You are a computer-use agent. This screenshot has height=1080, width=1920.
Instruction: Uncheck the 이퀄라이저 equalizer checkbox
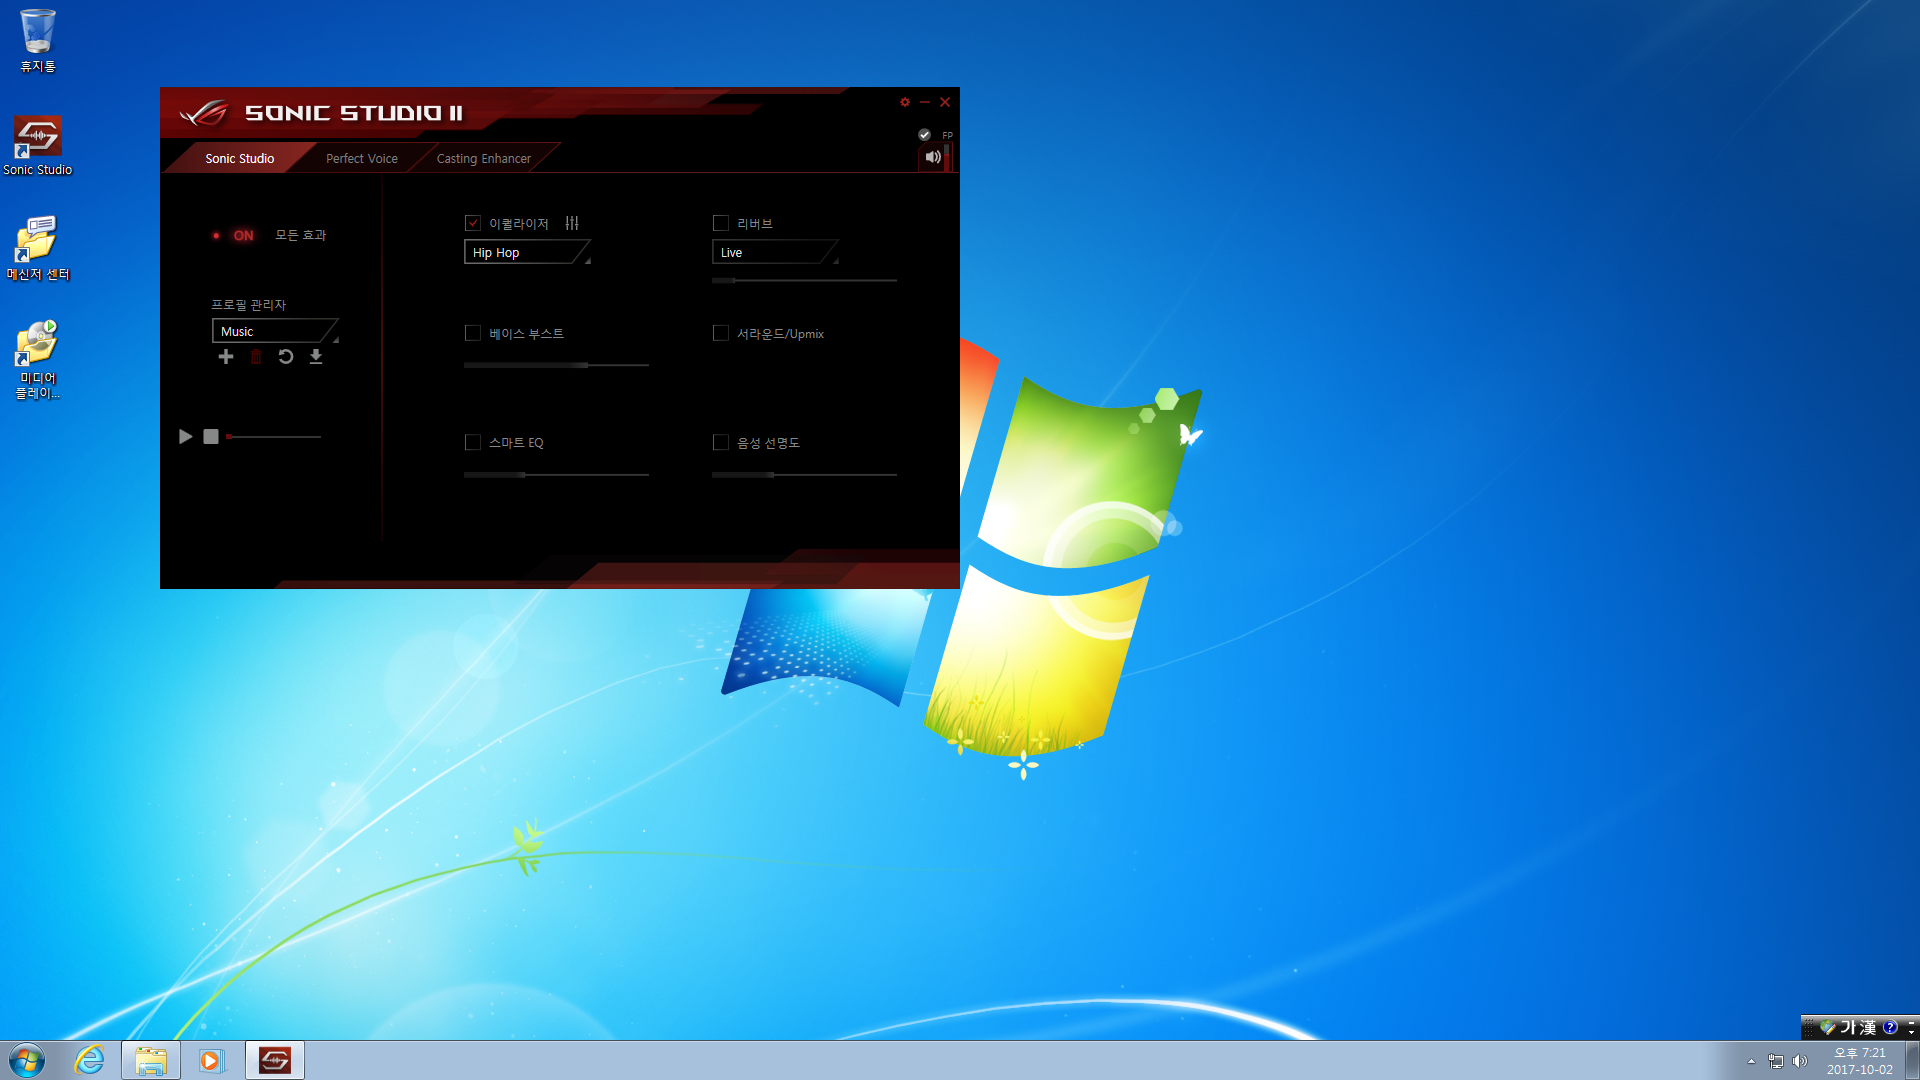click(473, 223)
